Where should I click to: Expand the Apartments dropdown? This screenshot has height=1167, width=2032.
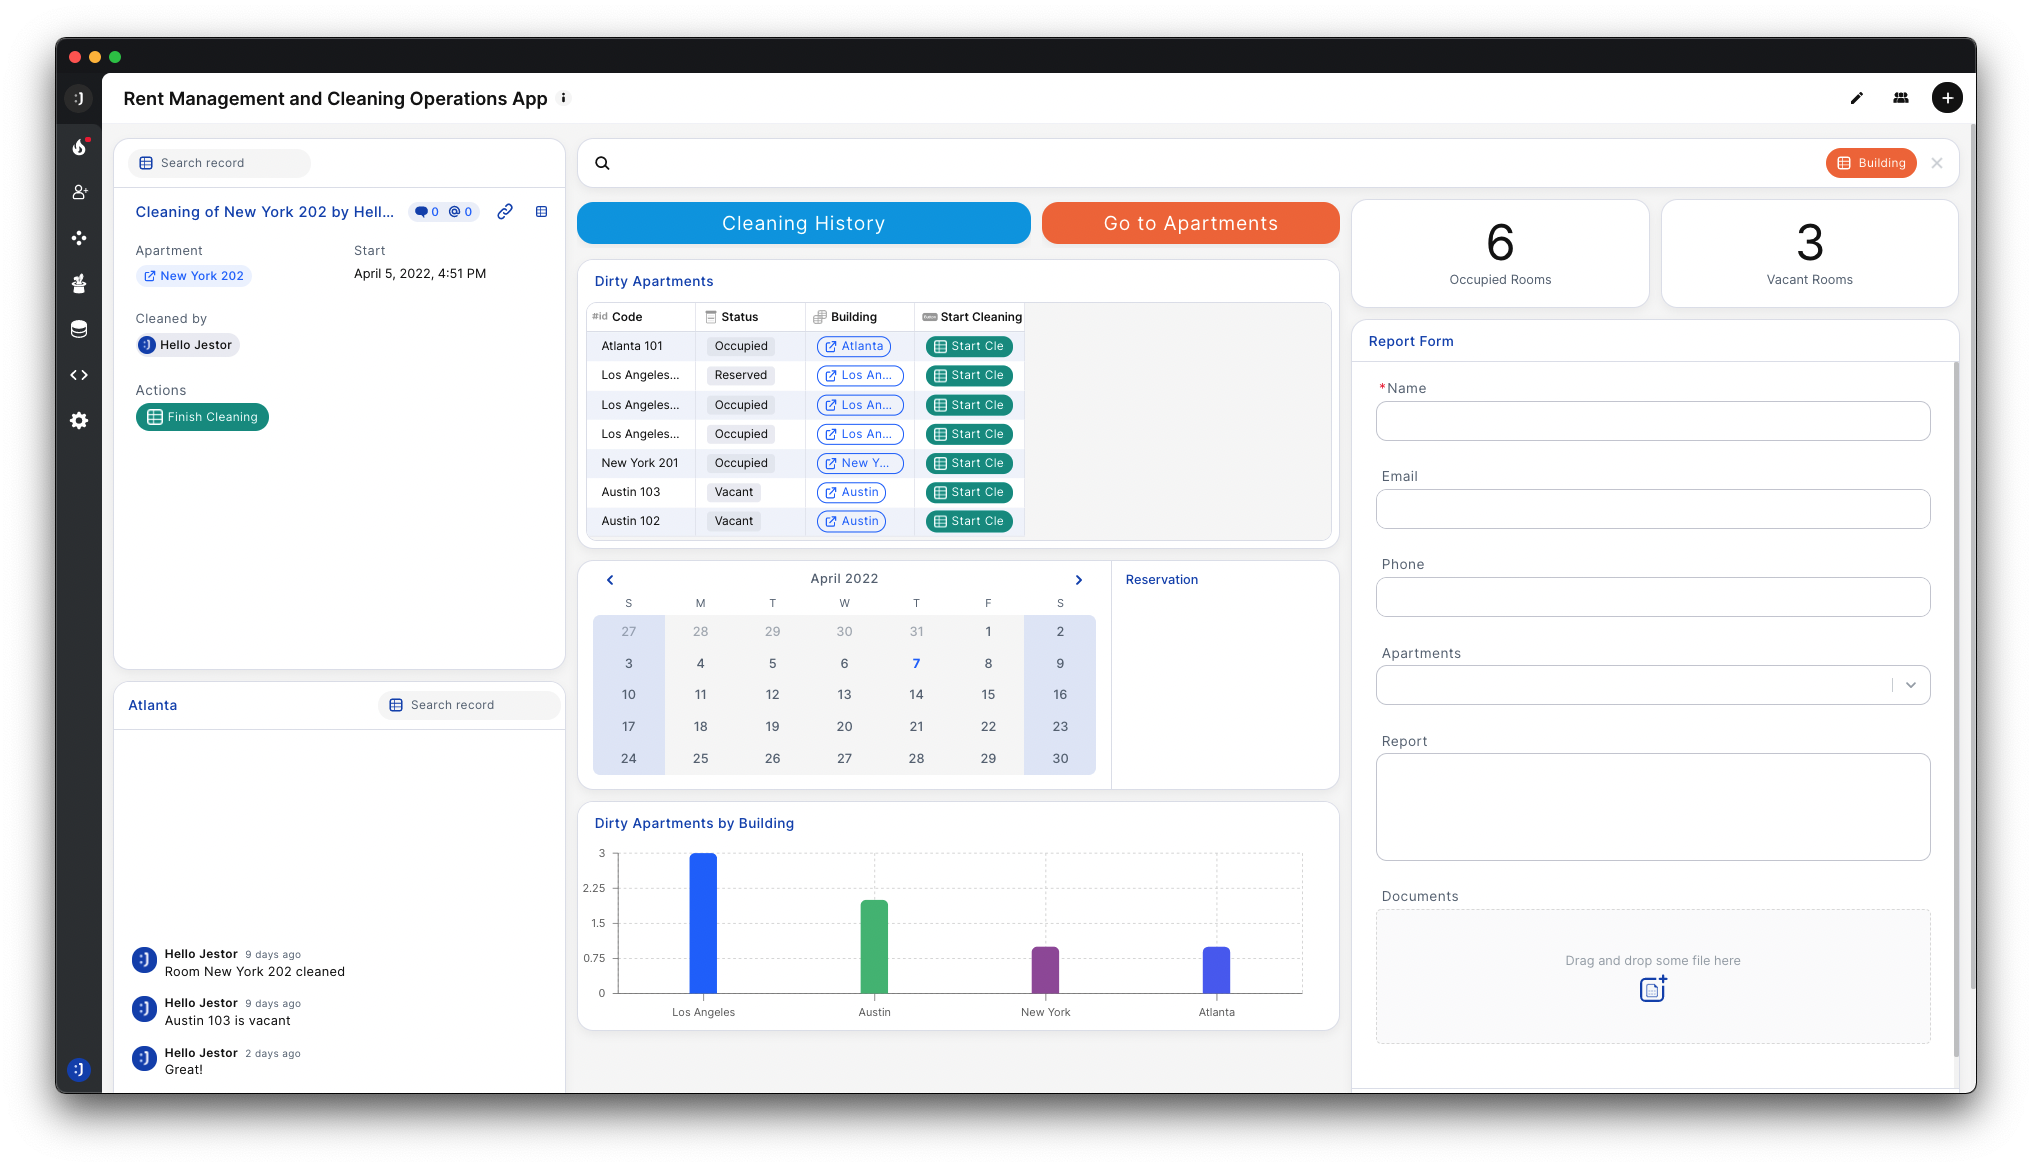(1910, 685)
